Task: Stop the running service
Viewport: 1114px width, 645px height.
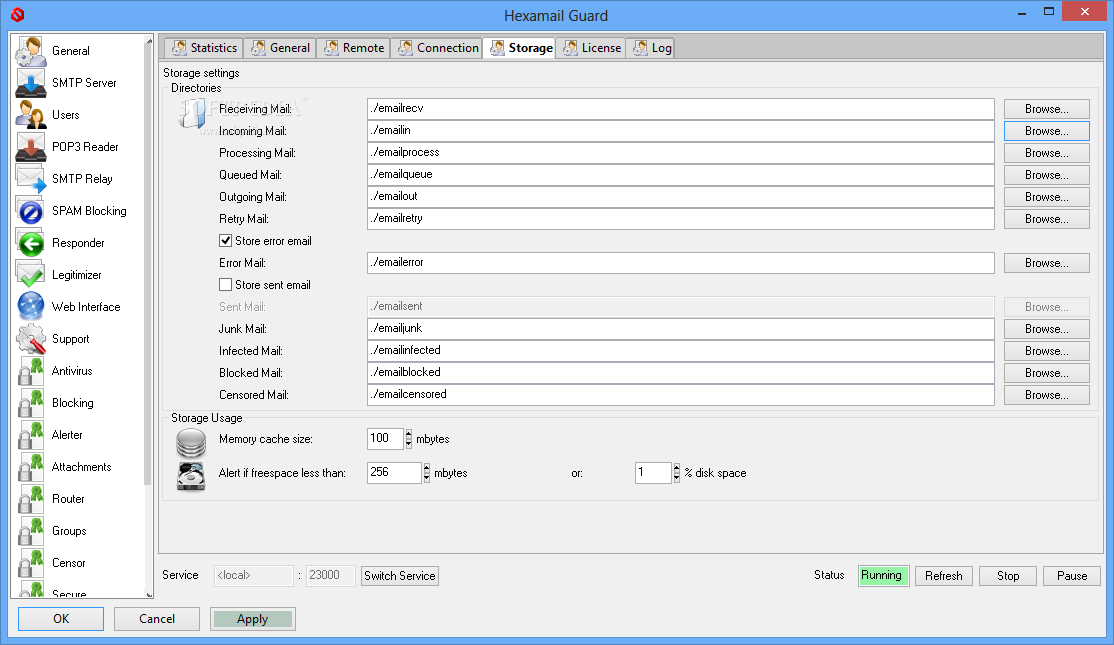Action: pos(1007,575)
